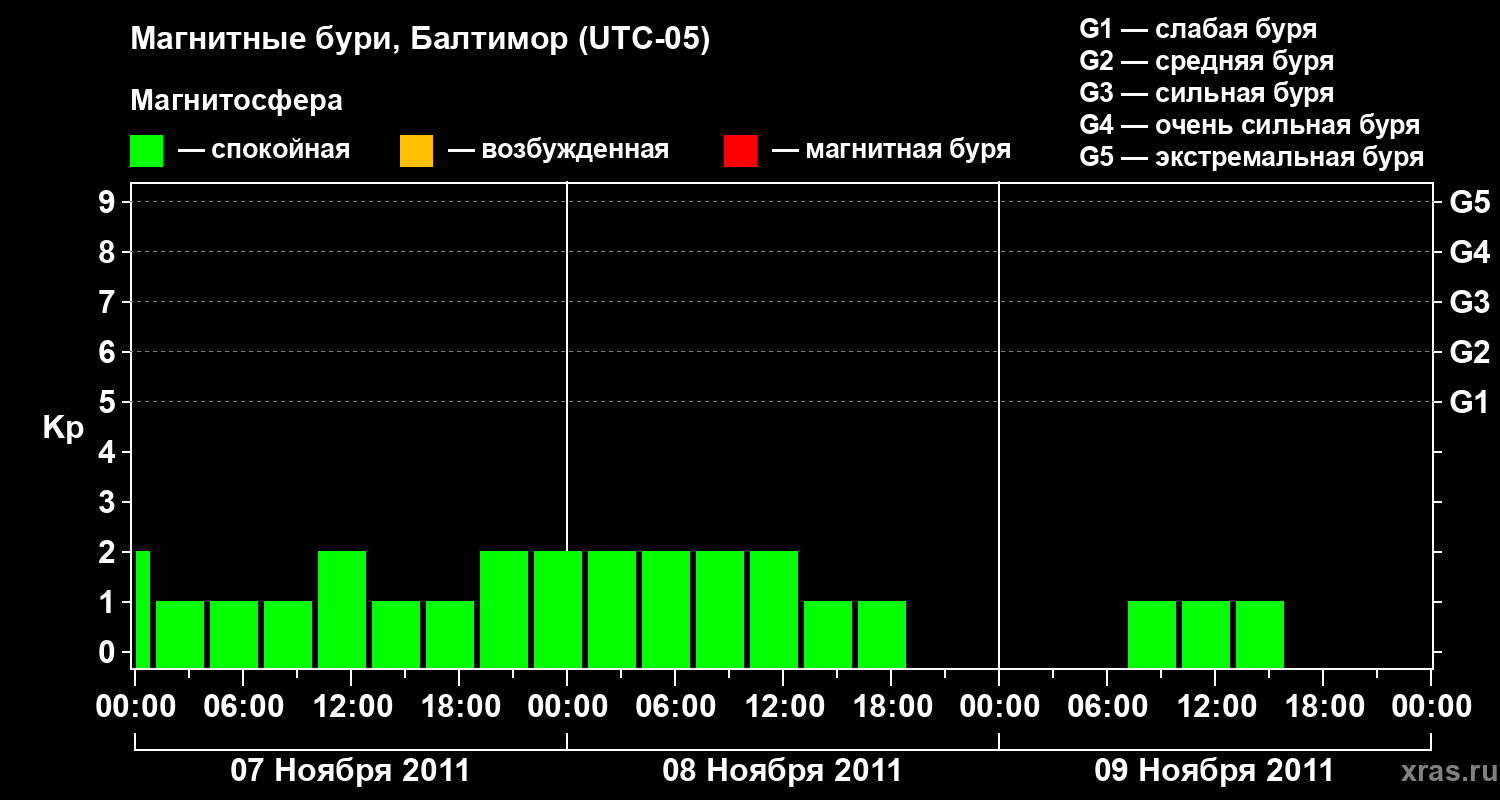The width and height of the screenshot is (1500, 800).
Task: Click the green bar crossing midnight into 08 Ноября
Action: click(558, 609)
